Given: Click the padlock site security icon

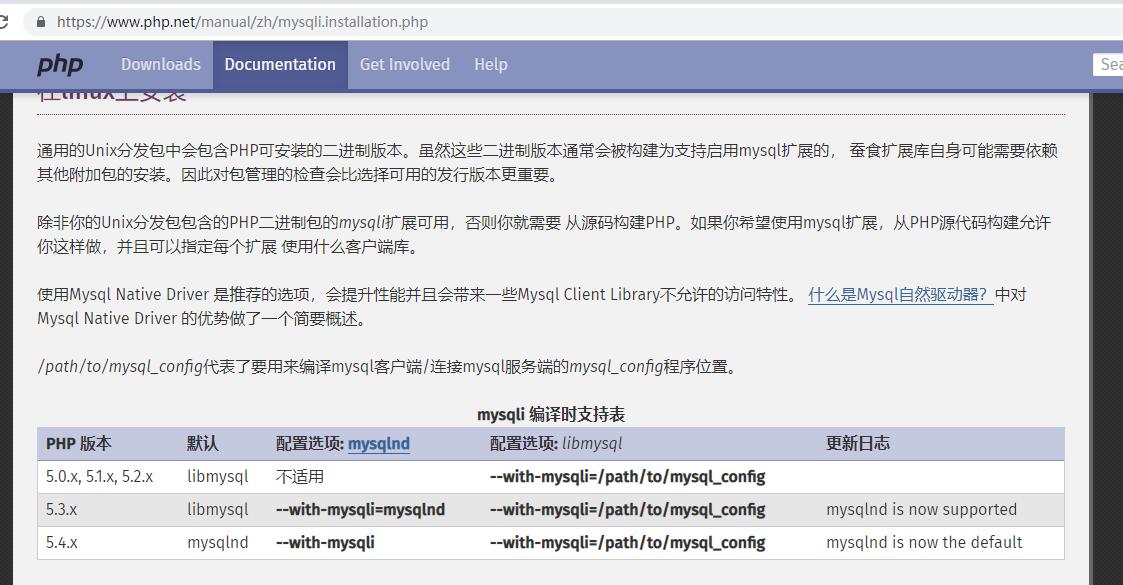Looking at the screenshot, I should click(x=42, y=22).
